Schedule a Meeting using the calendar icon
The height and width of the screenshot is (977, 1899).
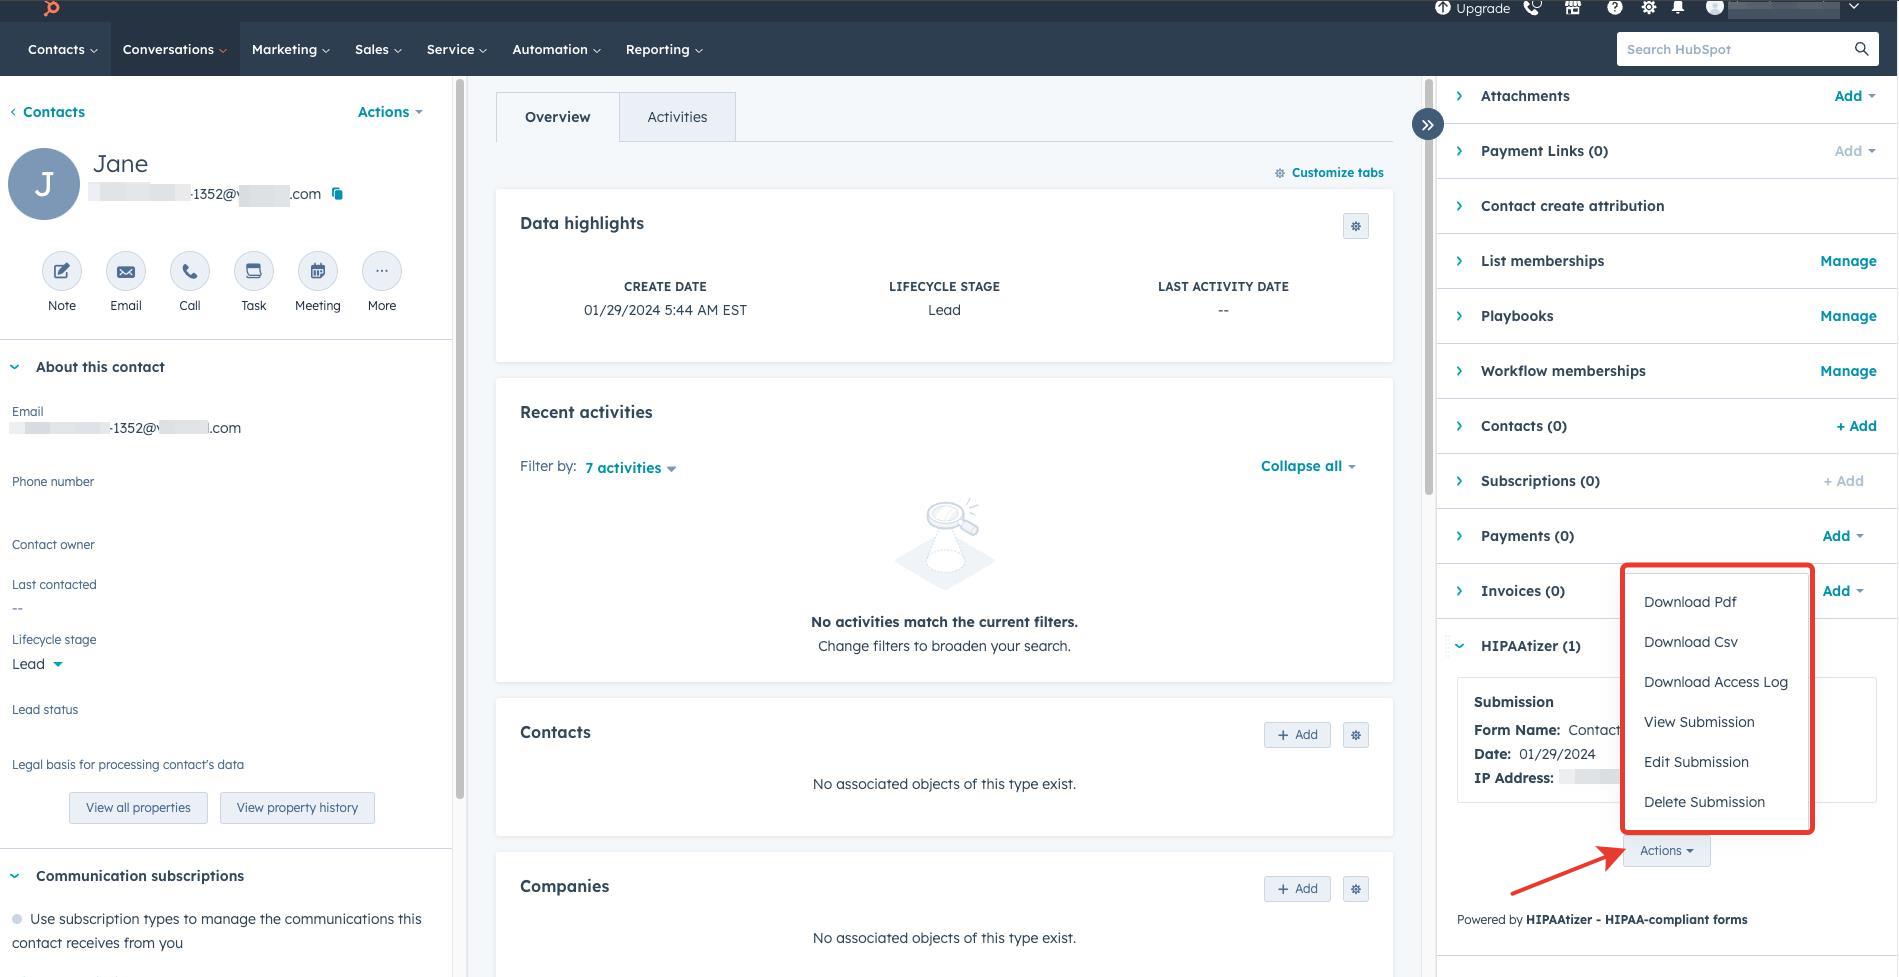click(x=317, y=271)
